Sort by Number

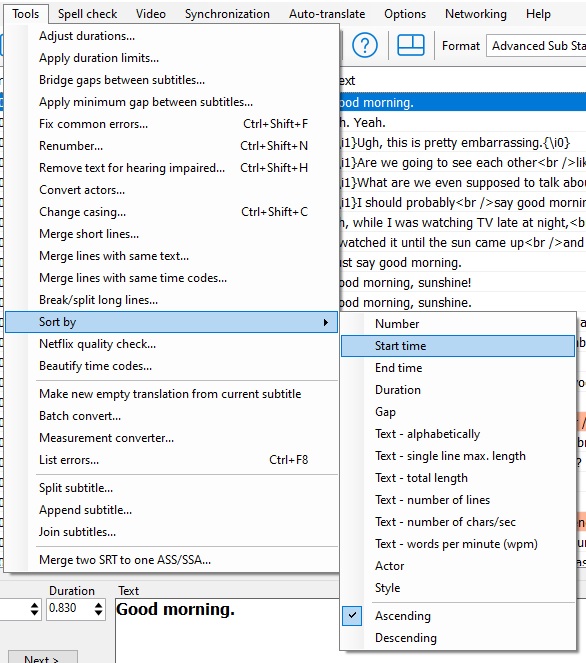[x=458, y=324]
